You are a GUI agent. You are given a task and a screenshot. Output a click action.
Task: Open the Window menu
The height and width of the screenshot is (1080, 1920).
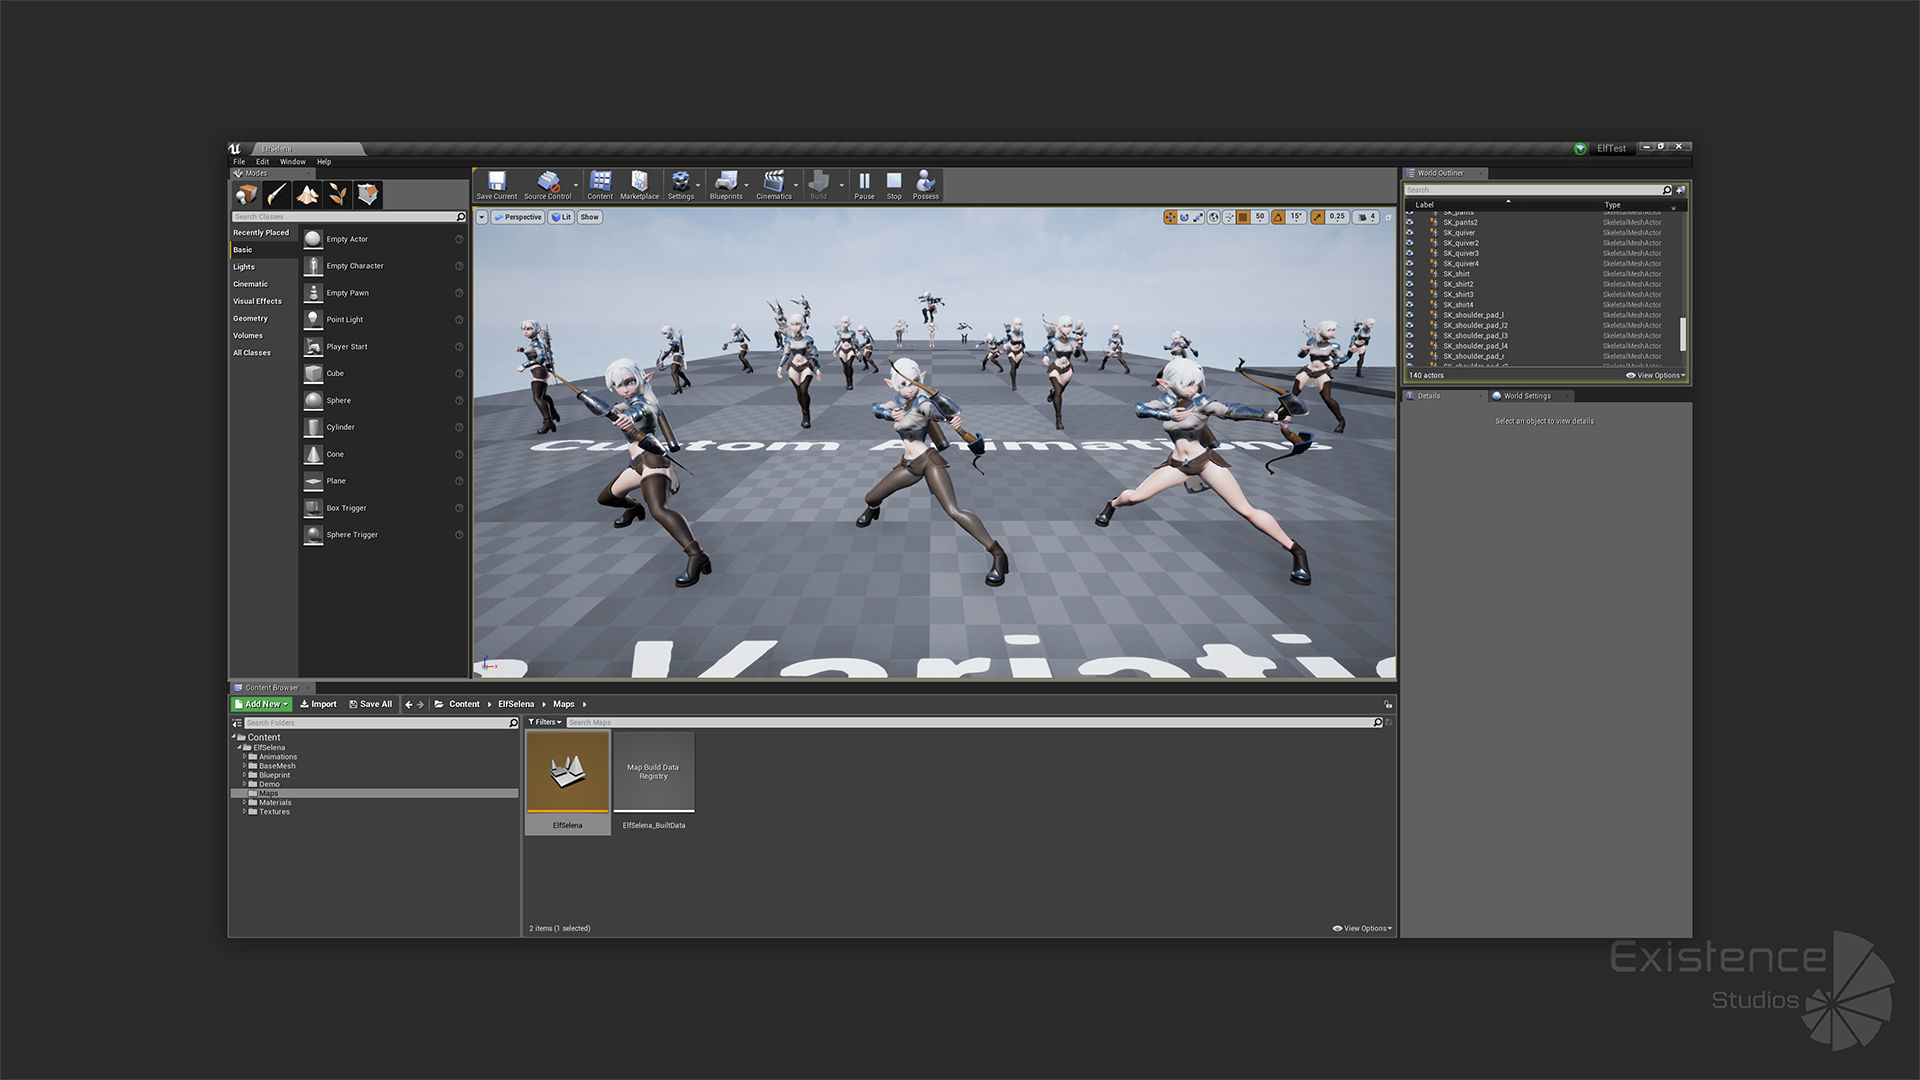click(292, 161)
